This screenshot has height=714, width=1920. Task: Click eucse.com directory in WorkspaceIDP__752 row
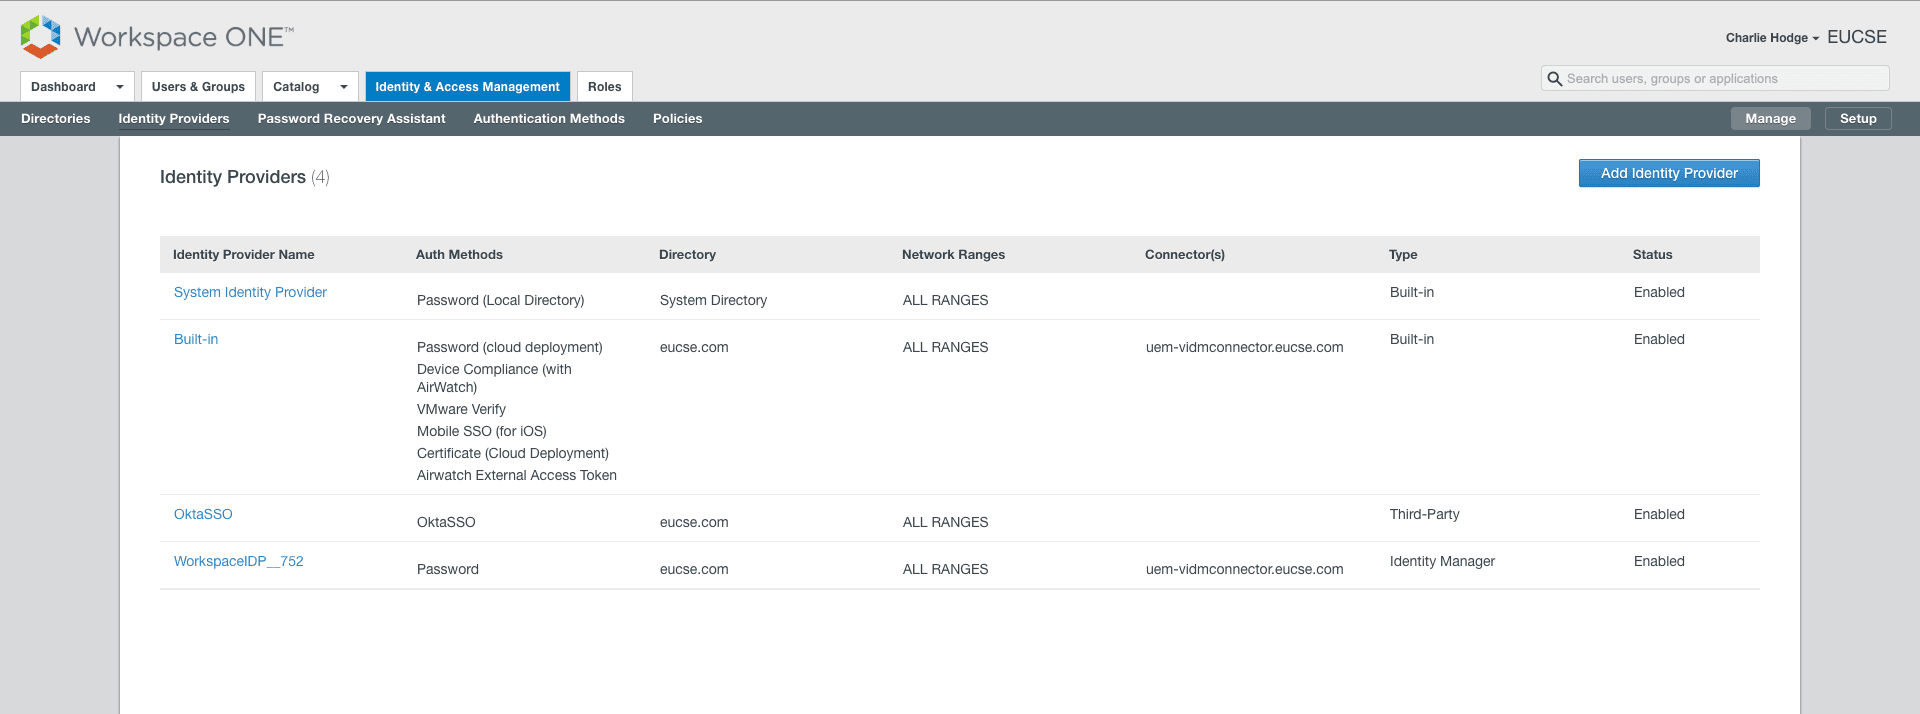[x=694, y=570]
